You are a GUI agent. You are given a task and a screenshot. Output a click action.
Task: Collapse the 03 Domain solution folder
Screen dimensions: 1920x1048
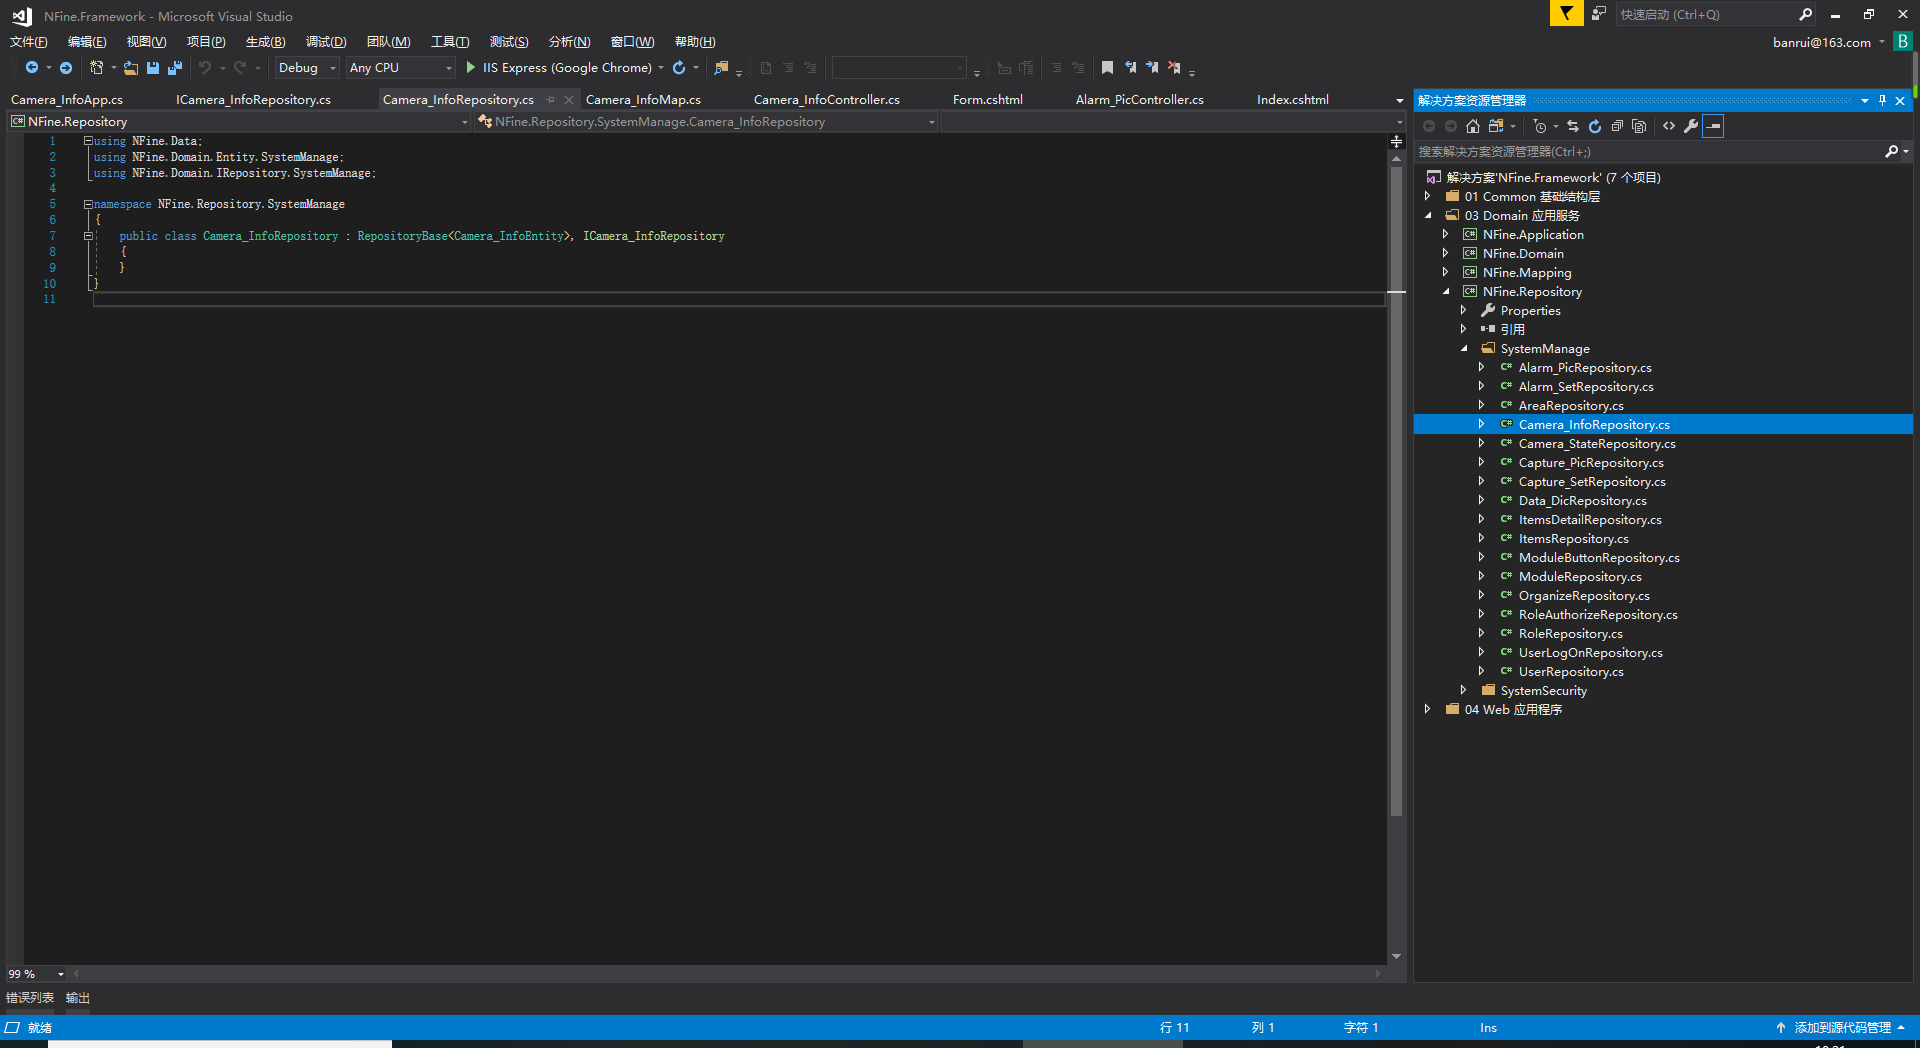1428,216
